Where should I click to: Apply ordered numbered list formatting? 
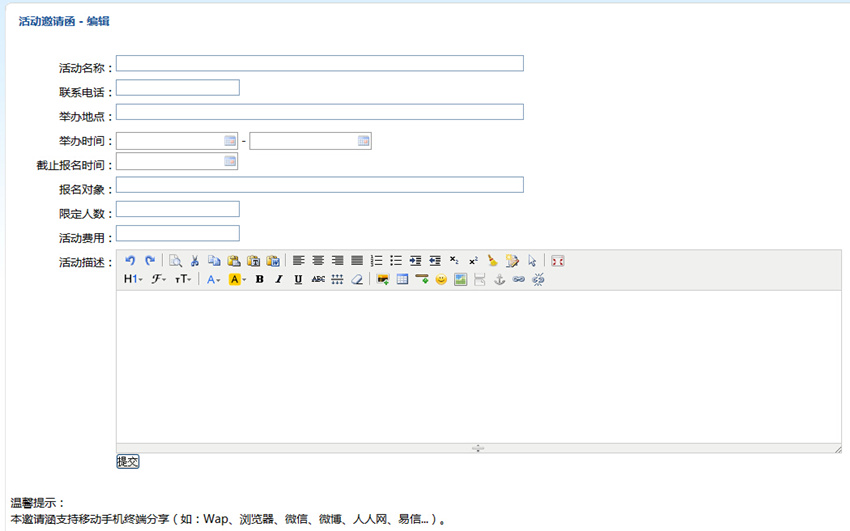[377, 261]
